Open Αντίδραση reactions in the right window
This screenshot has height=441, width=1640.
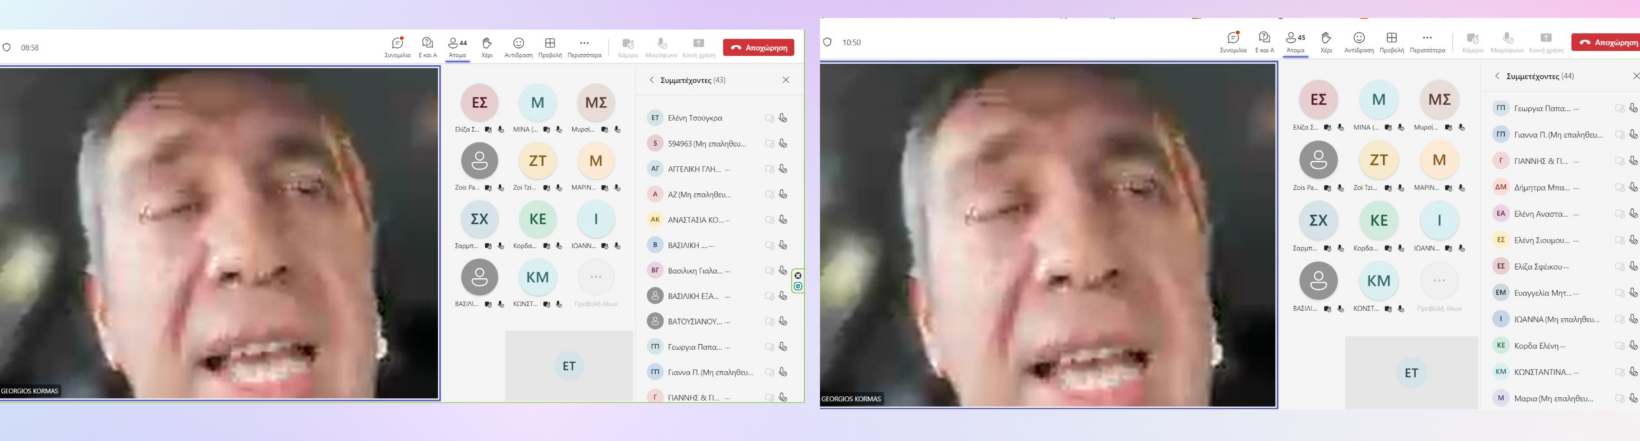coord(1358,41)
